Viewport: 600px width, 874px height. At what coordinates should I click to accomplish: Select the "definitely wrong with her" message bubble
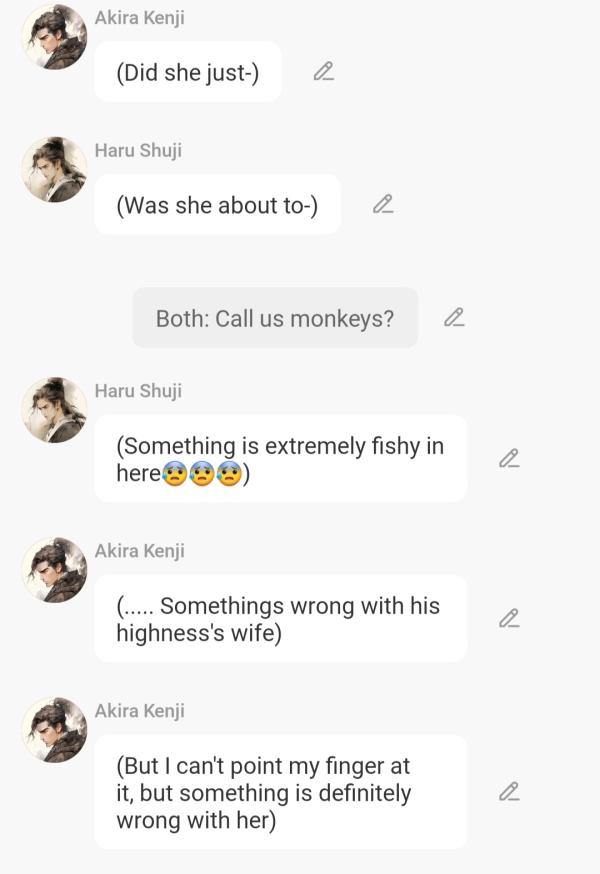coord(280,792)
